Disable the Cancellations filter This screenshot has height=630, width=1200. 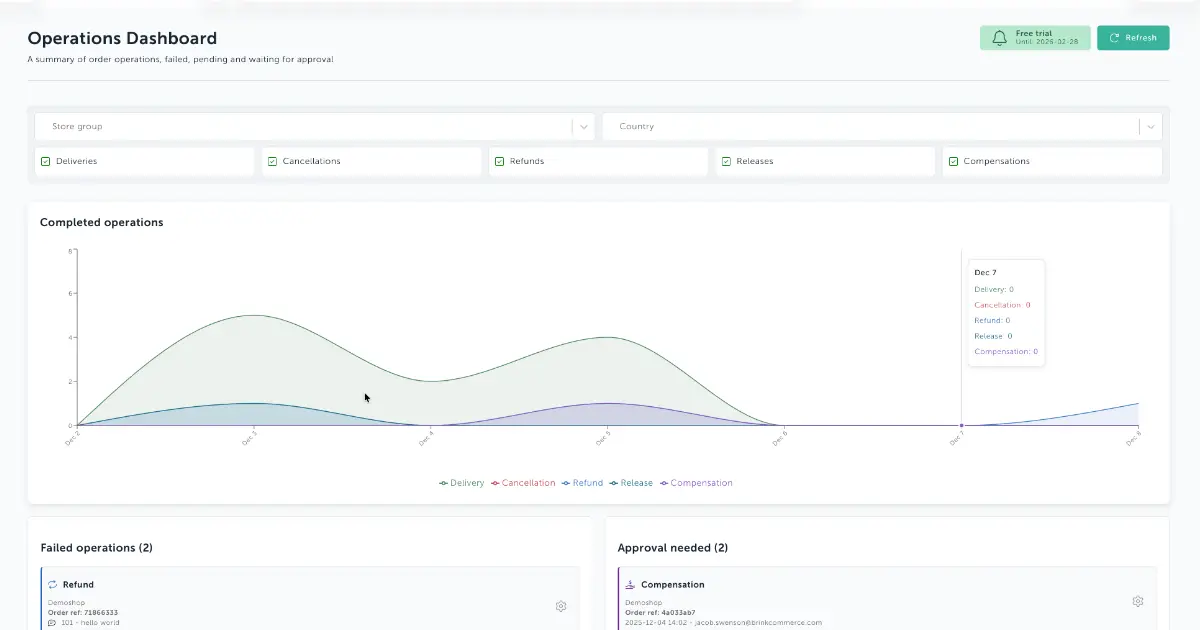click(272, 161)
